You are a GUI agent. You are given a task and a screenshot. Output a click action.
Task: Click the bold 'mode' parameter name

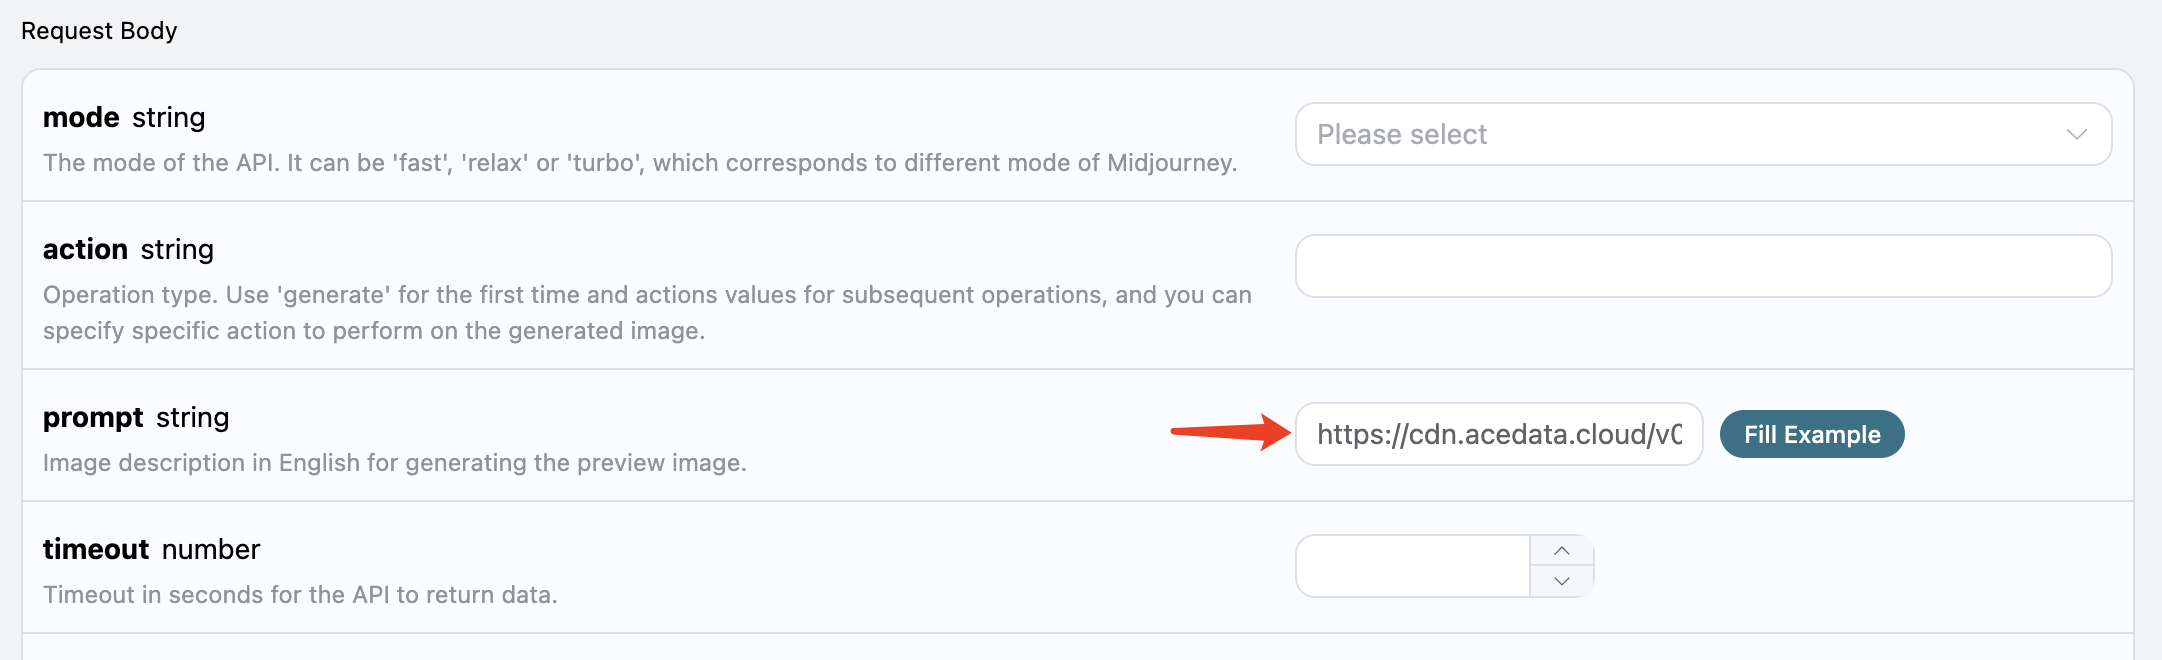tap(81, 117)
